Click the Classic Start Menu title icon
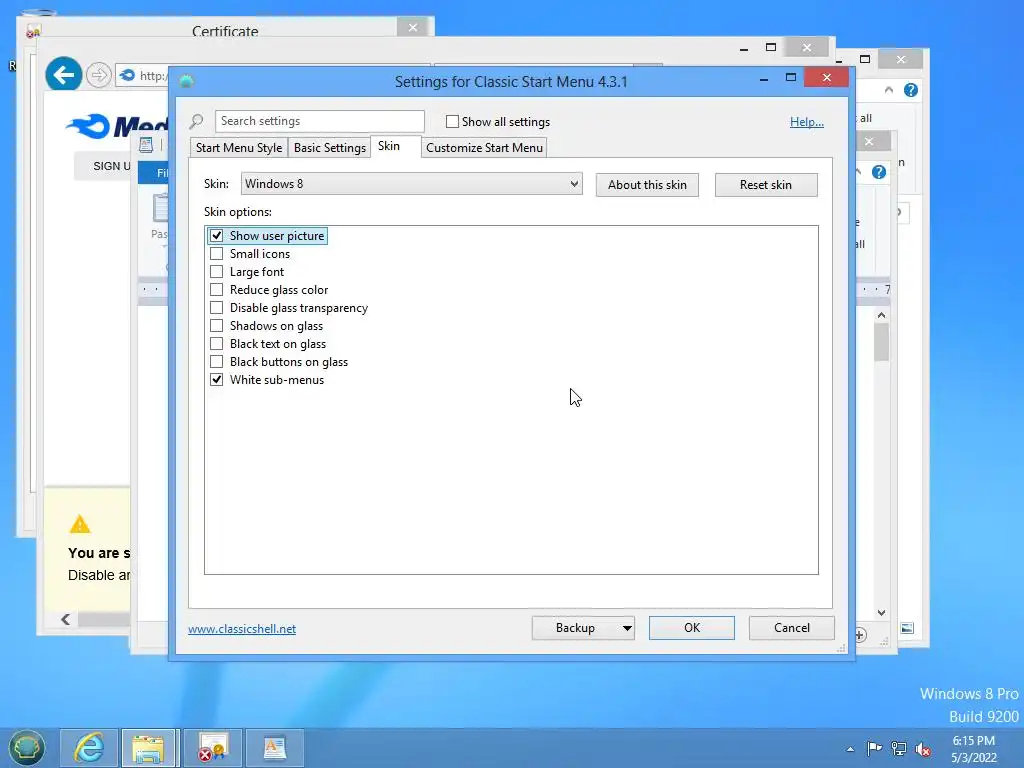Image resolution: width=1024 pixels, height=768 pixels. coord(186,81)
